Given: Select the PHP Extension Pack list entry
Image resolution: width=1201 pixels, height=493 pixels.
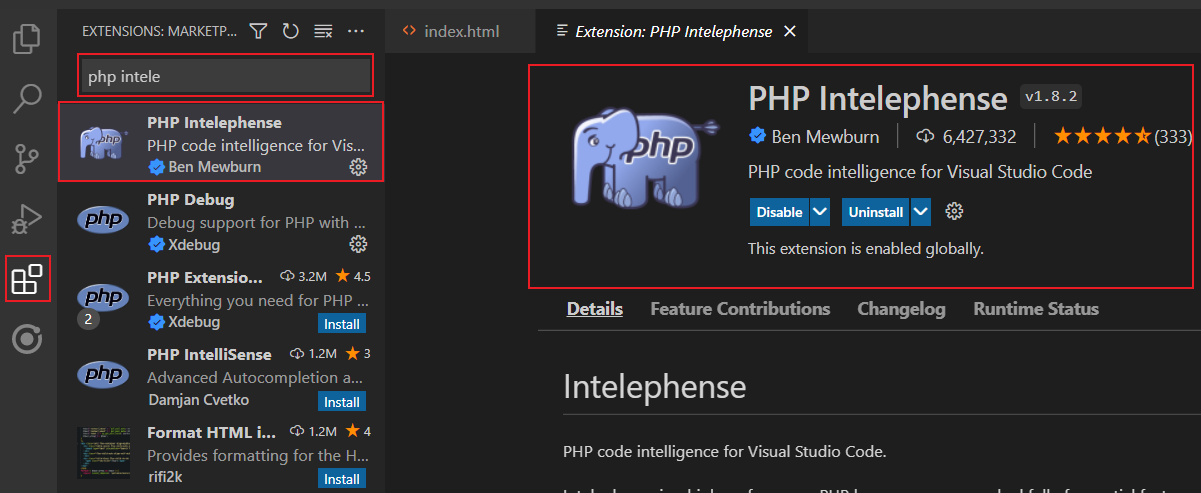Looking at the screenshot, I should 221,298.
